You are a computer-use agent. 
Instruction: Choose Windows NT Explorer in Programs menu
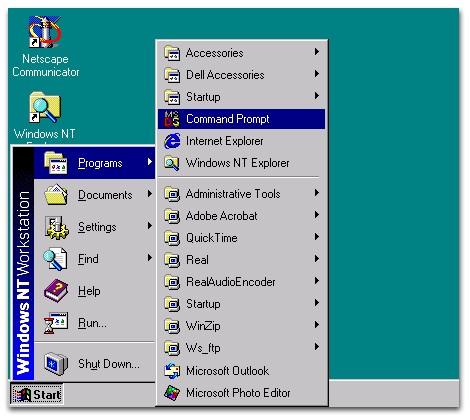(241, 163)
